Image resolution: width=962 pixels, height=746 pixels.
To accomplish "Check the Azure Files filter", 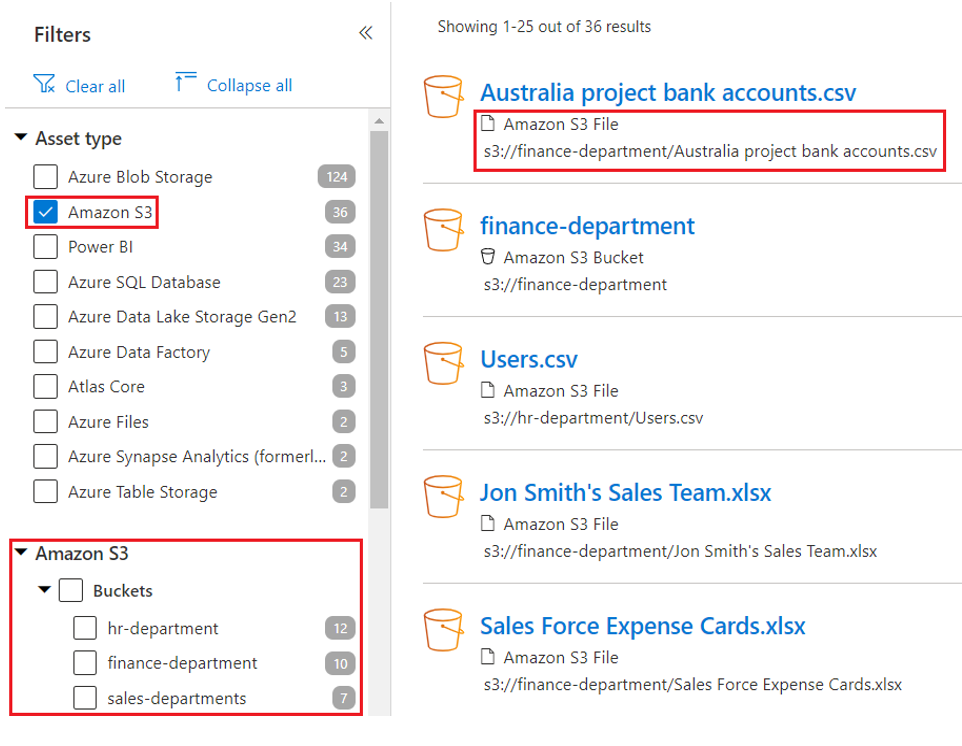I will (x=45, y=421).
